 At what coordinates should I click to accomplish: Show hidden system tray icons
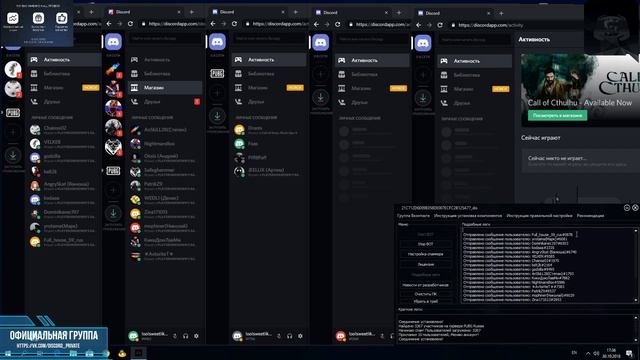pos(588,353)
